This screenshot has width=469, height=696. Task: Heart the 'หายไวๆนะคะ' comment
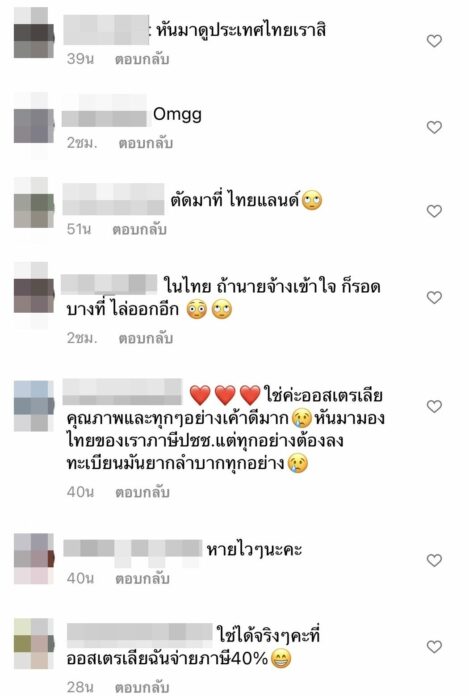coord(434,560)
